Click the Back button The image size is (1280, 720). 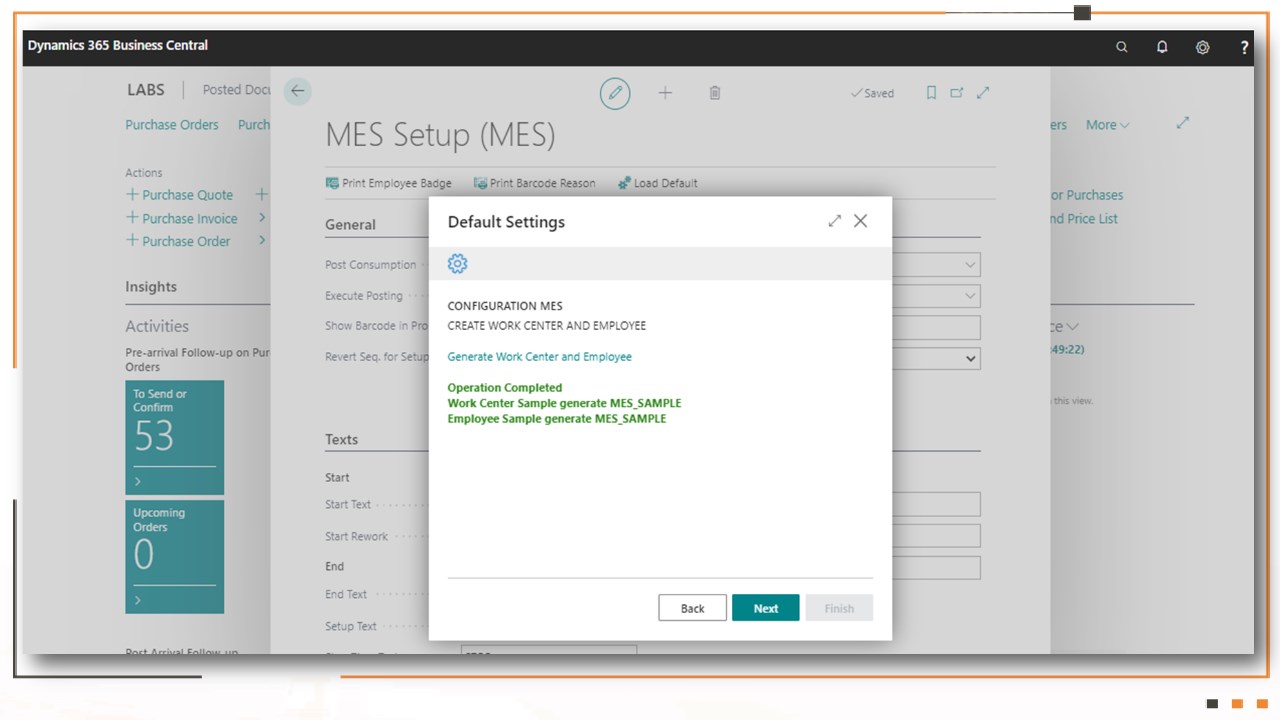coord(692,608)
